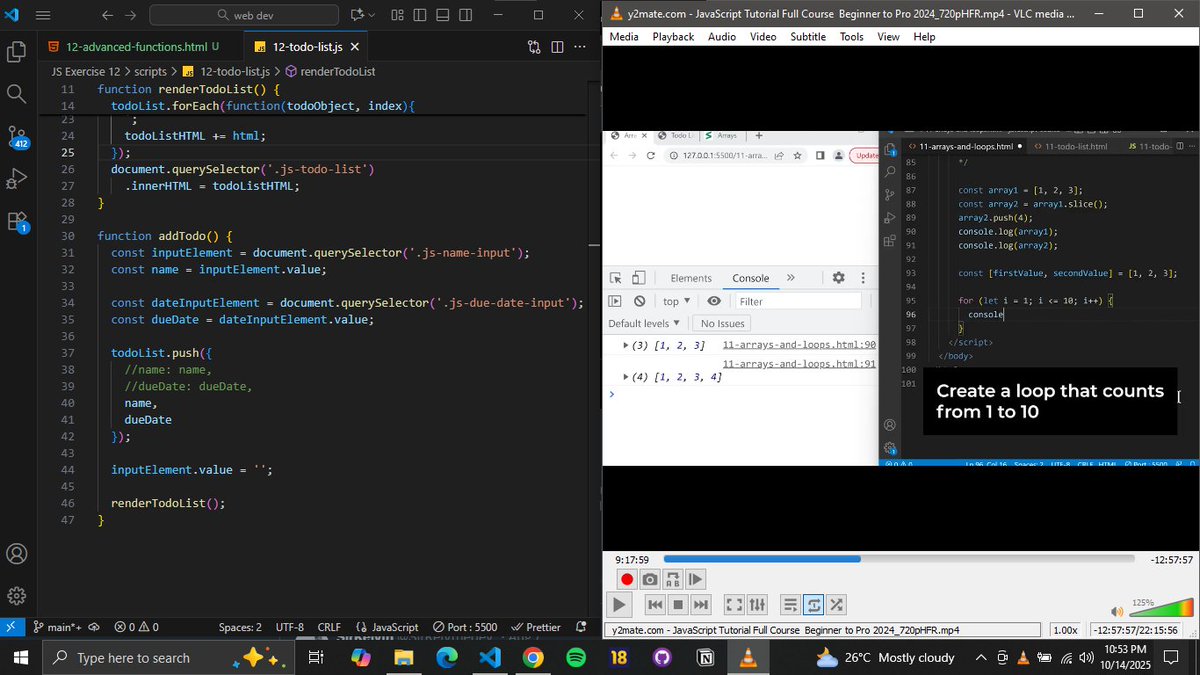Toggle the VLC playlist
The width and height of the screenshot is (1200, 675).
[x=790, y=604]
